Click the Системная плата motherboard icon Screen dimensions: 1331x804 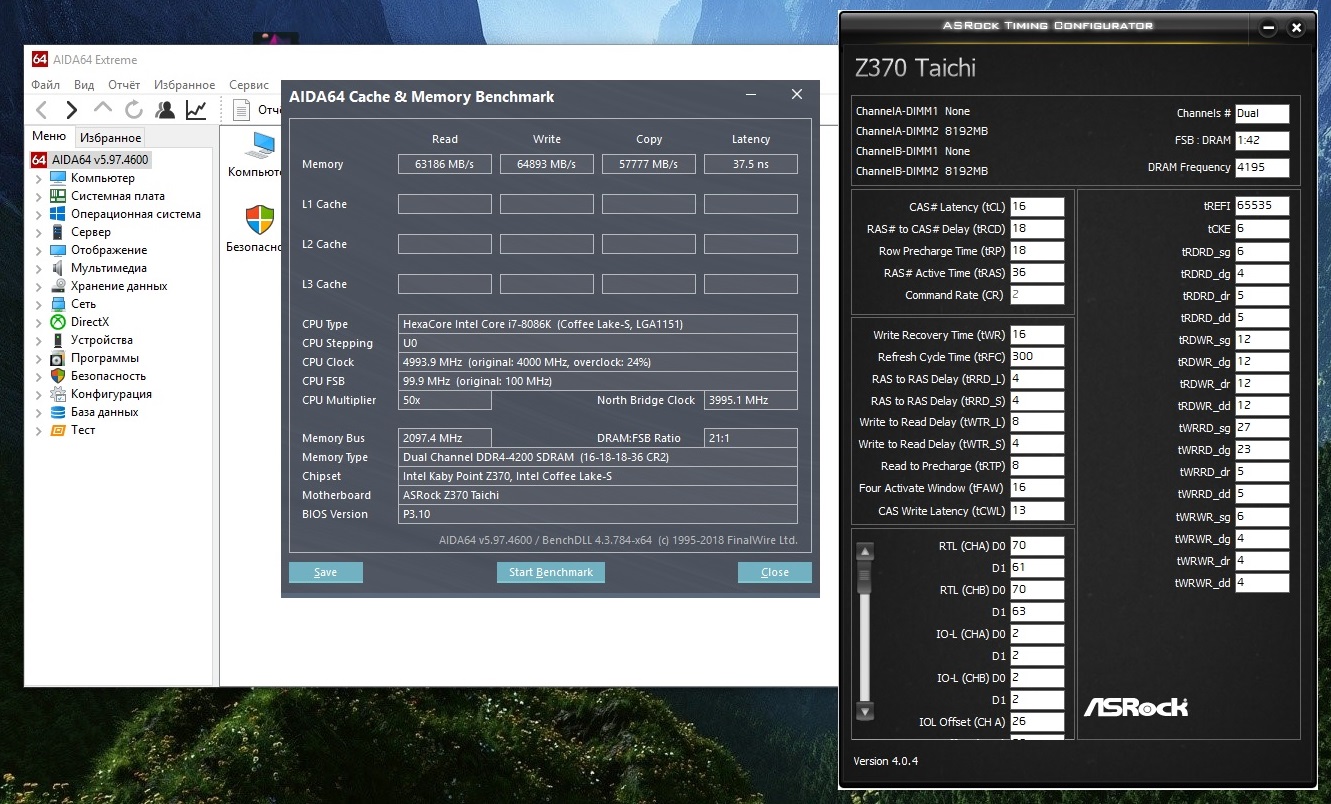click(x=58, y=196)
